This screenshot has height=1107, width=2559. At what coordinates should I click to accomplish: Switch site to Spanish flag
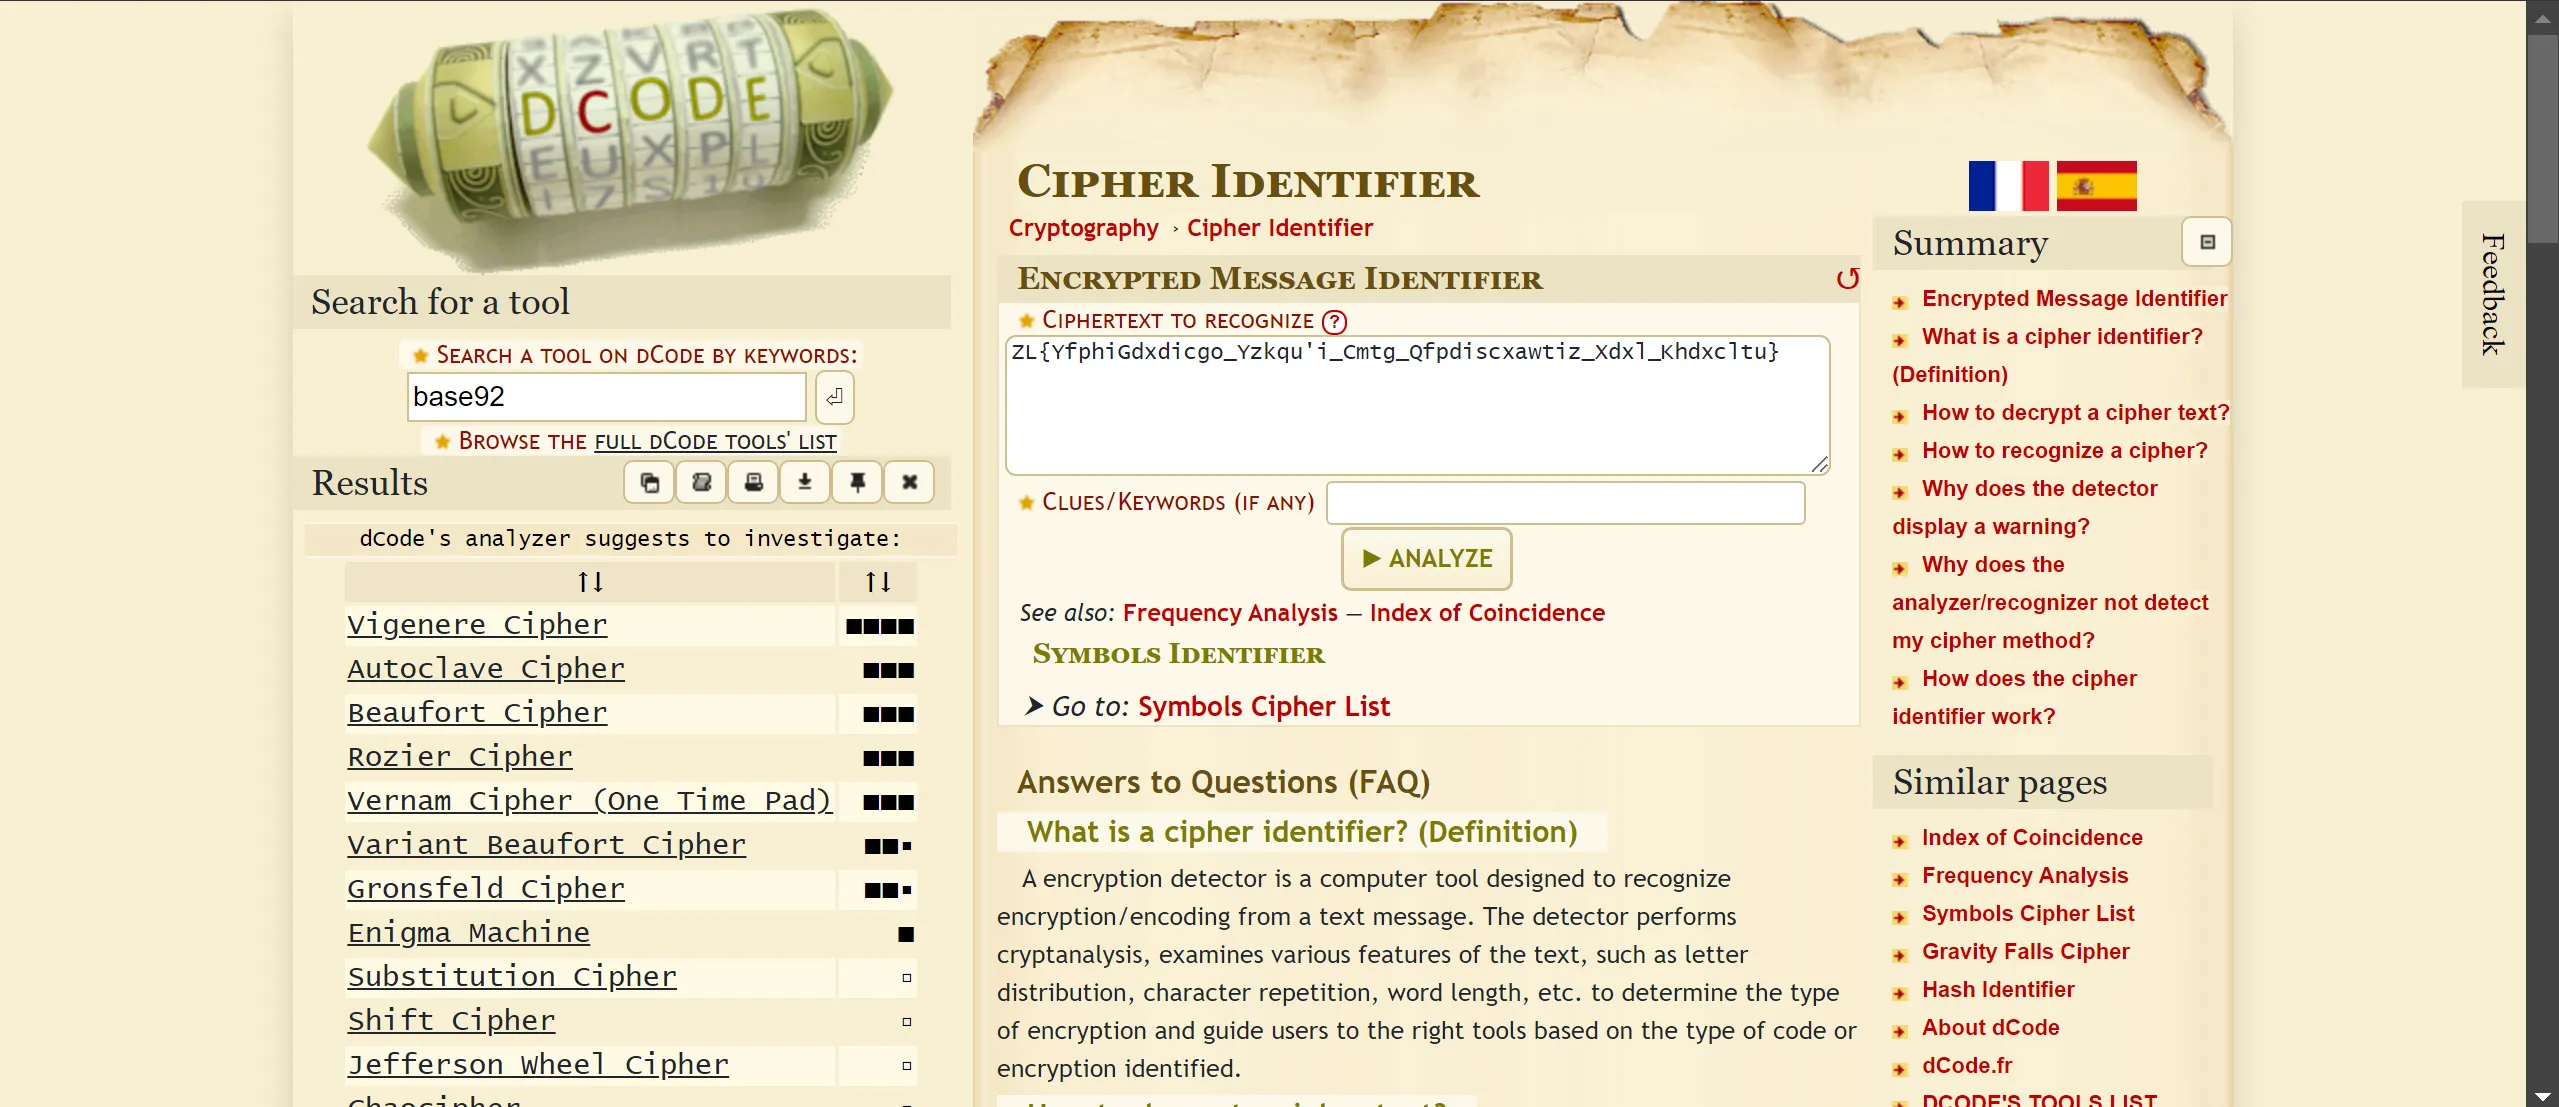[2096, 186]
